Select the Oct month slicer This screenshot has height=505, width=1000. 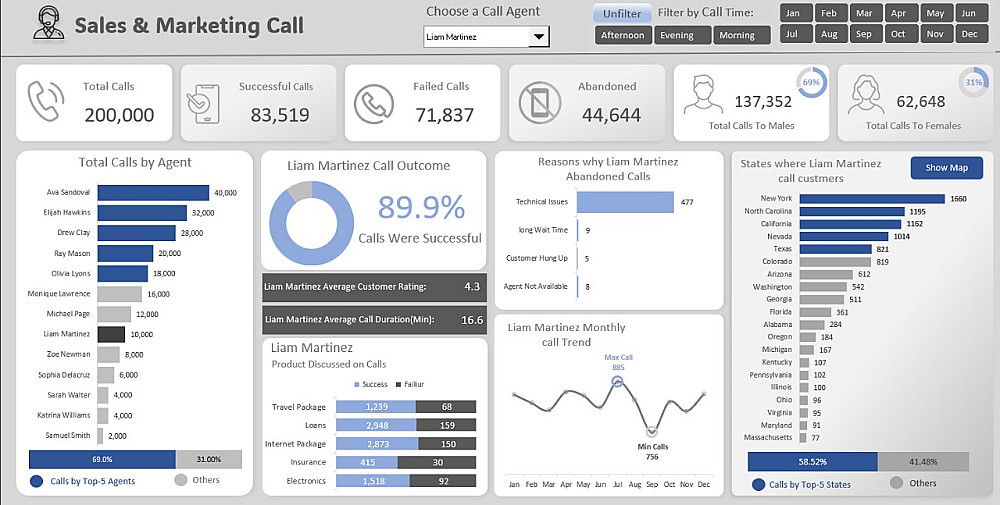pyautogui.click(x=899, y=34)
